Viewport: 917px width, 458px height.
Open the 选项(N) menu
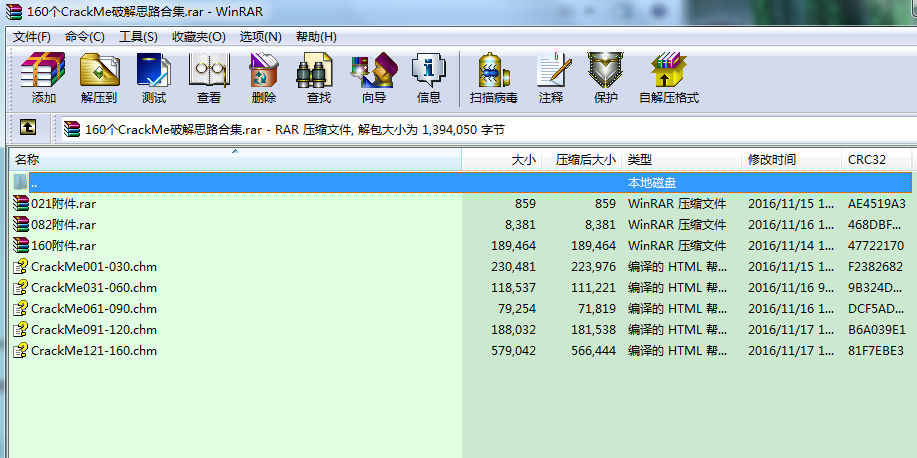(261, 37)
